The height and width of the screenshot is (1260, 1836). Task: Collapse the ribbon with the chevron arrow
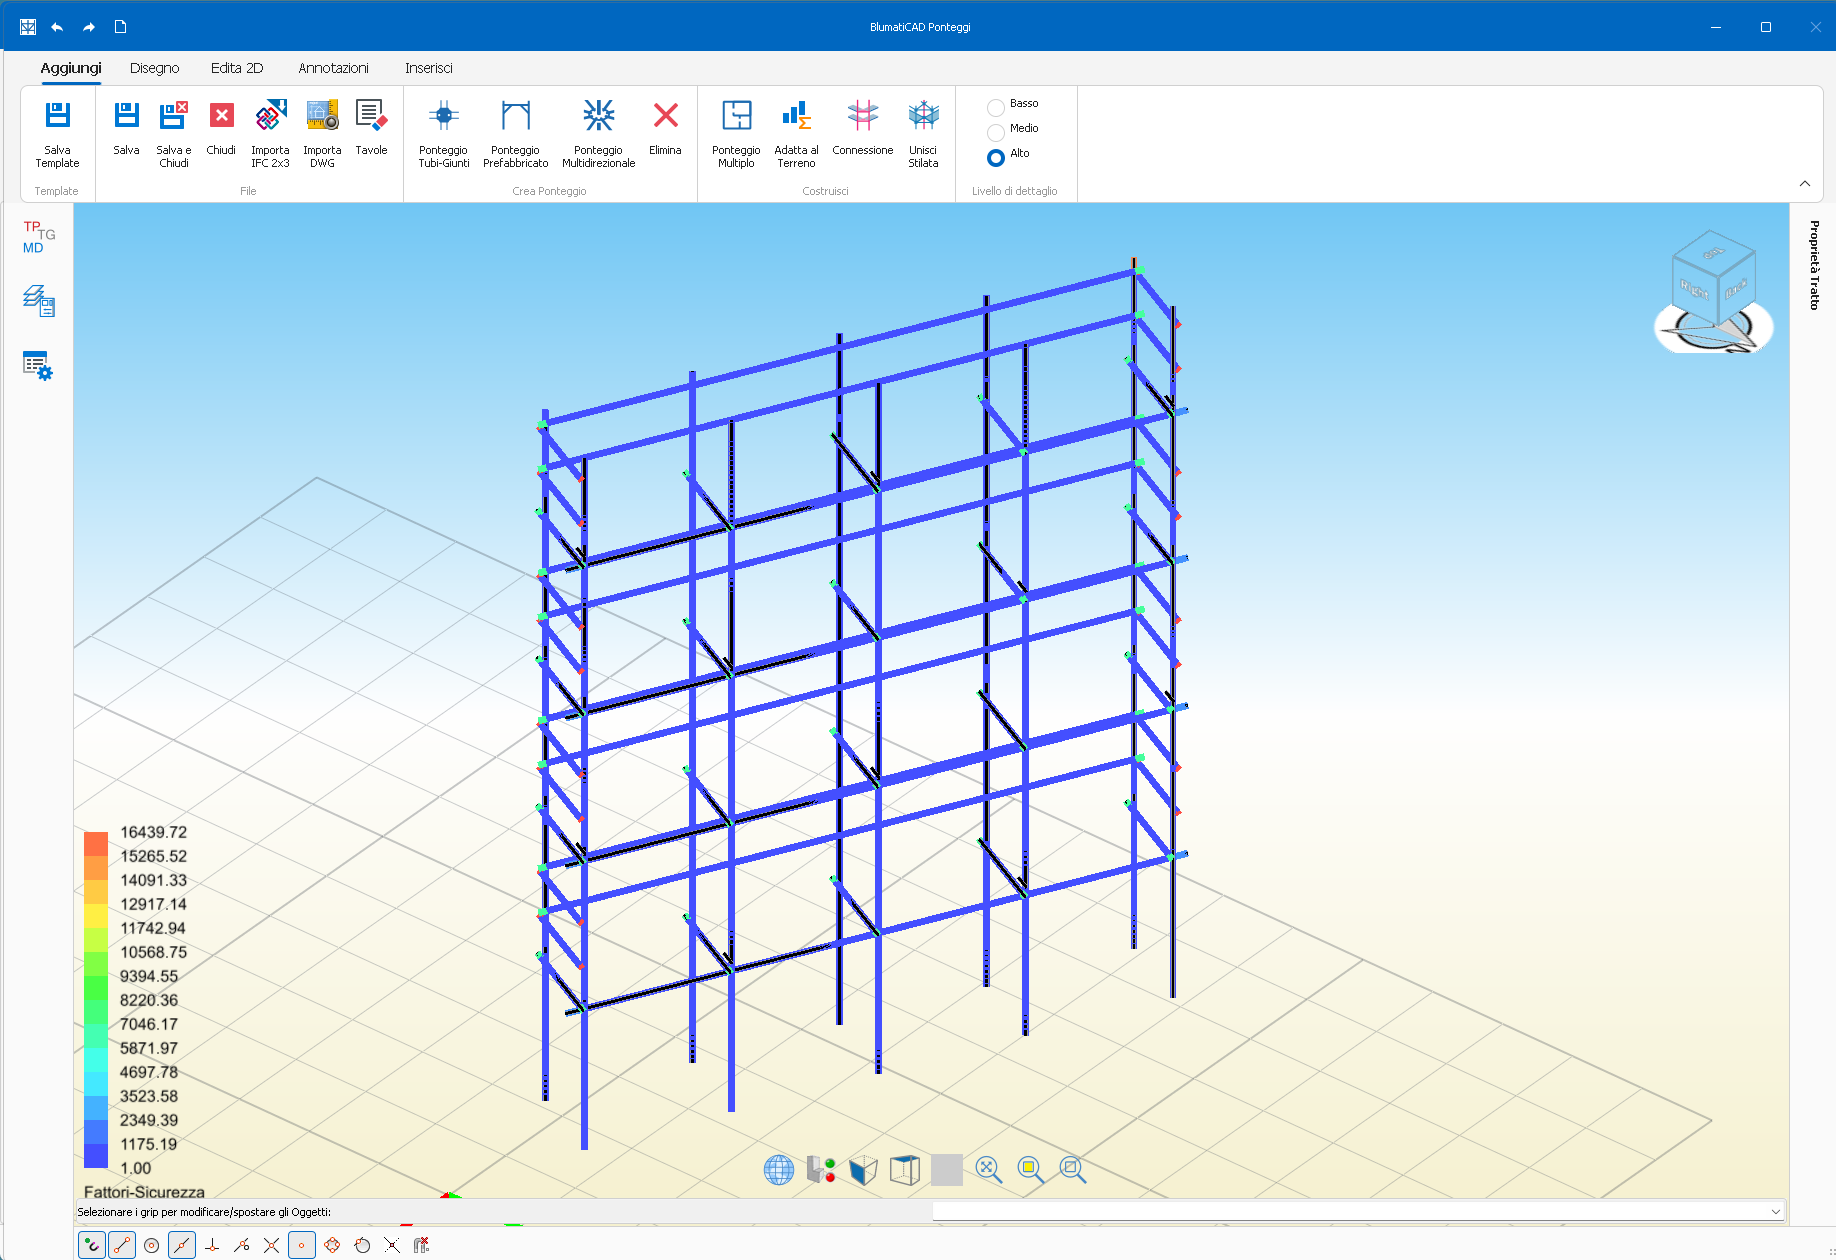pos(1805,183)
